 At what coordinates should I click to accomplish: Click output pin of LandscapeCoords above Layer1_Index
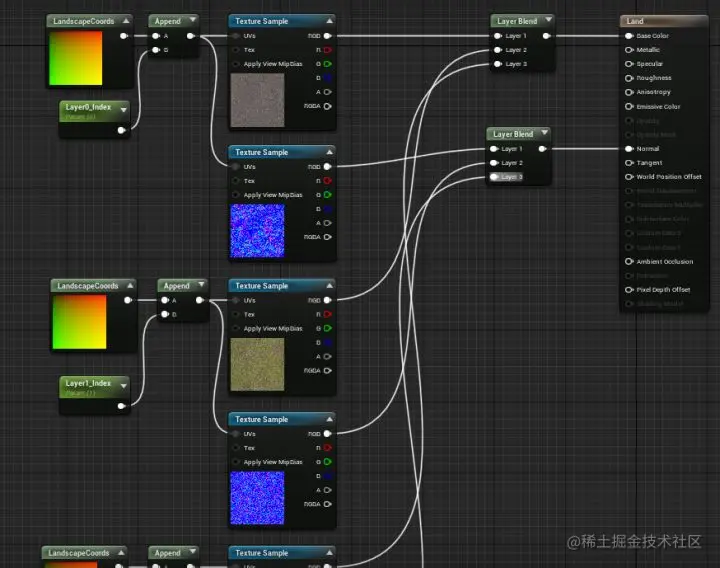[128, 300]
